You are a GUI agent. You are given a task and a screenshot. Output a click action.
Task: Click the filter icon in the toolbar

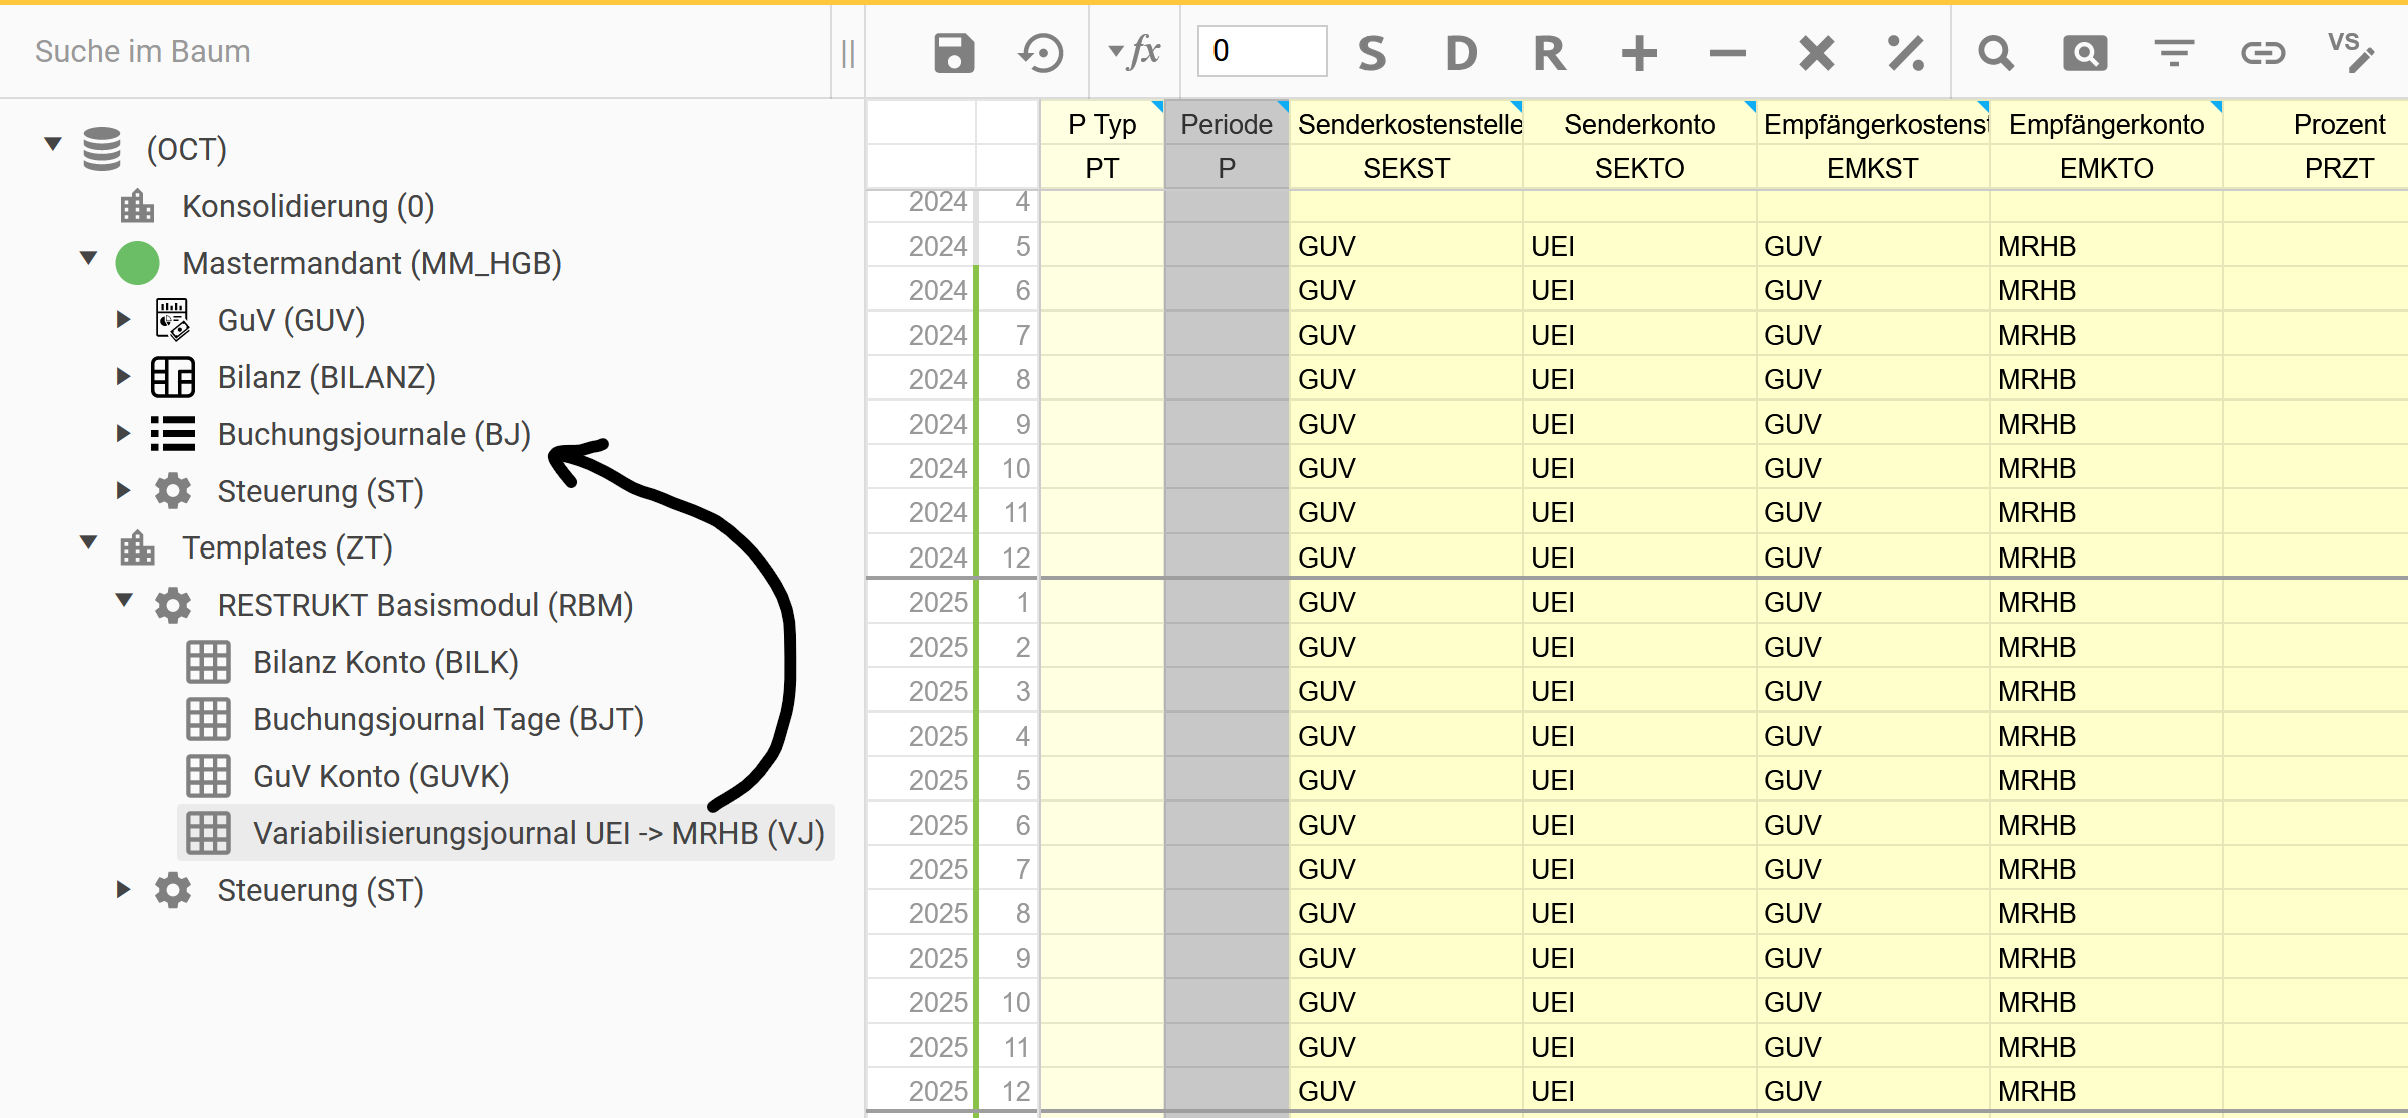click(2174, 52)
